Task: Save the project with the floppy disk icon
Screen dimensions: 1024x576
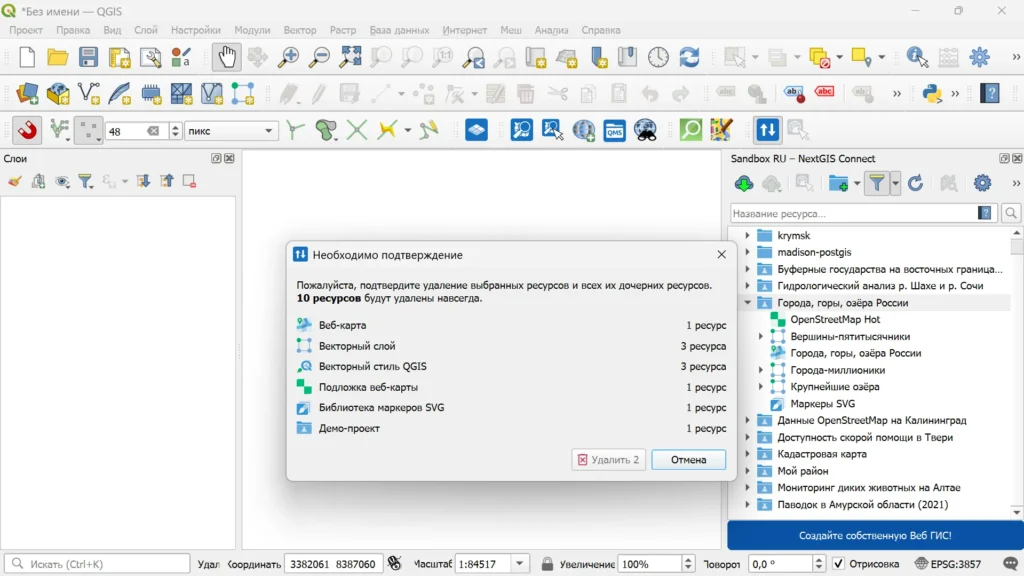Action: point(88,57)
